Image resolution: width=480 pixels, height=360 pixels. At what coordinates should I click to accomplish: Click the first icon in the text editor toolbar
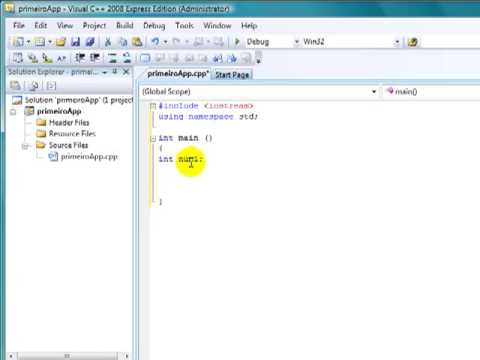tap(17, 58)
